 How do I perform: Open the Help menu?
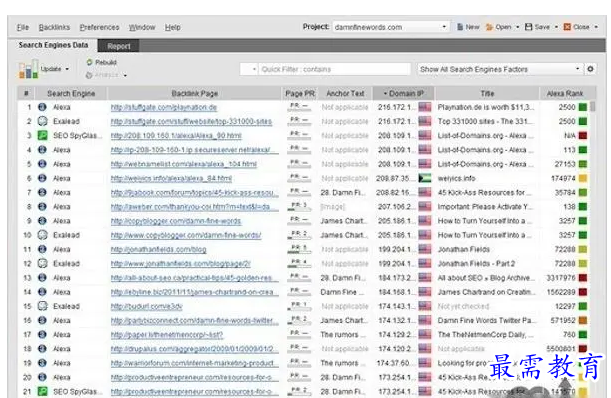[x=172, y=27]
